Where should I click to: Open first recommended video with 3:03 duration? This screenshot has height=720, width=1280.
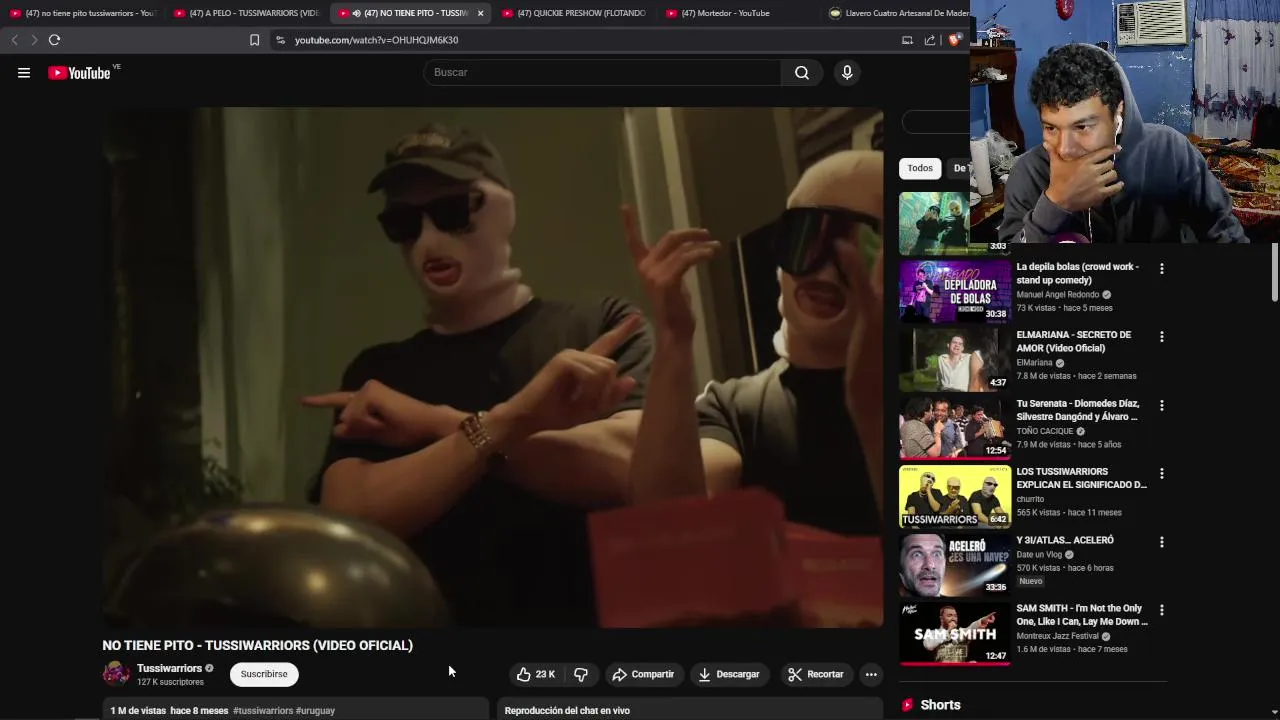(x=934, y=223)
